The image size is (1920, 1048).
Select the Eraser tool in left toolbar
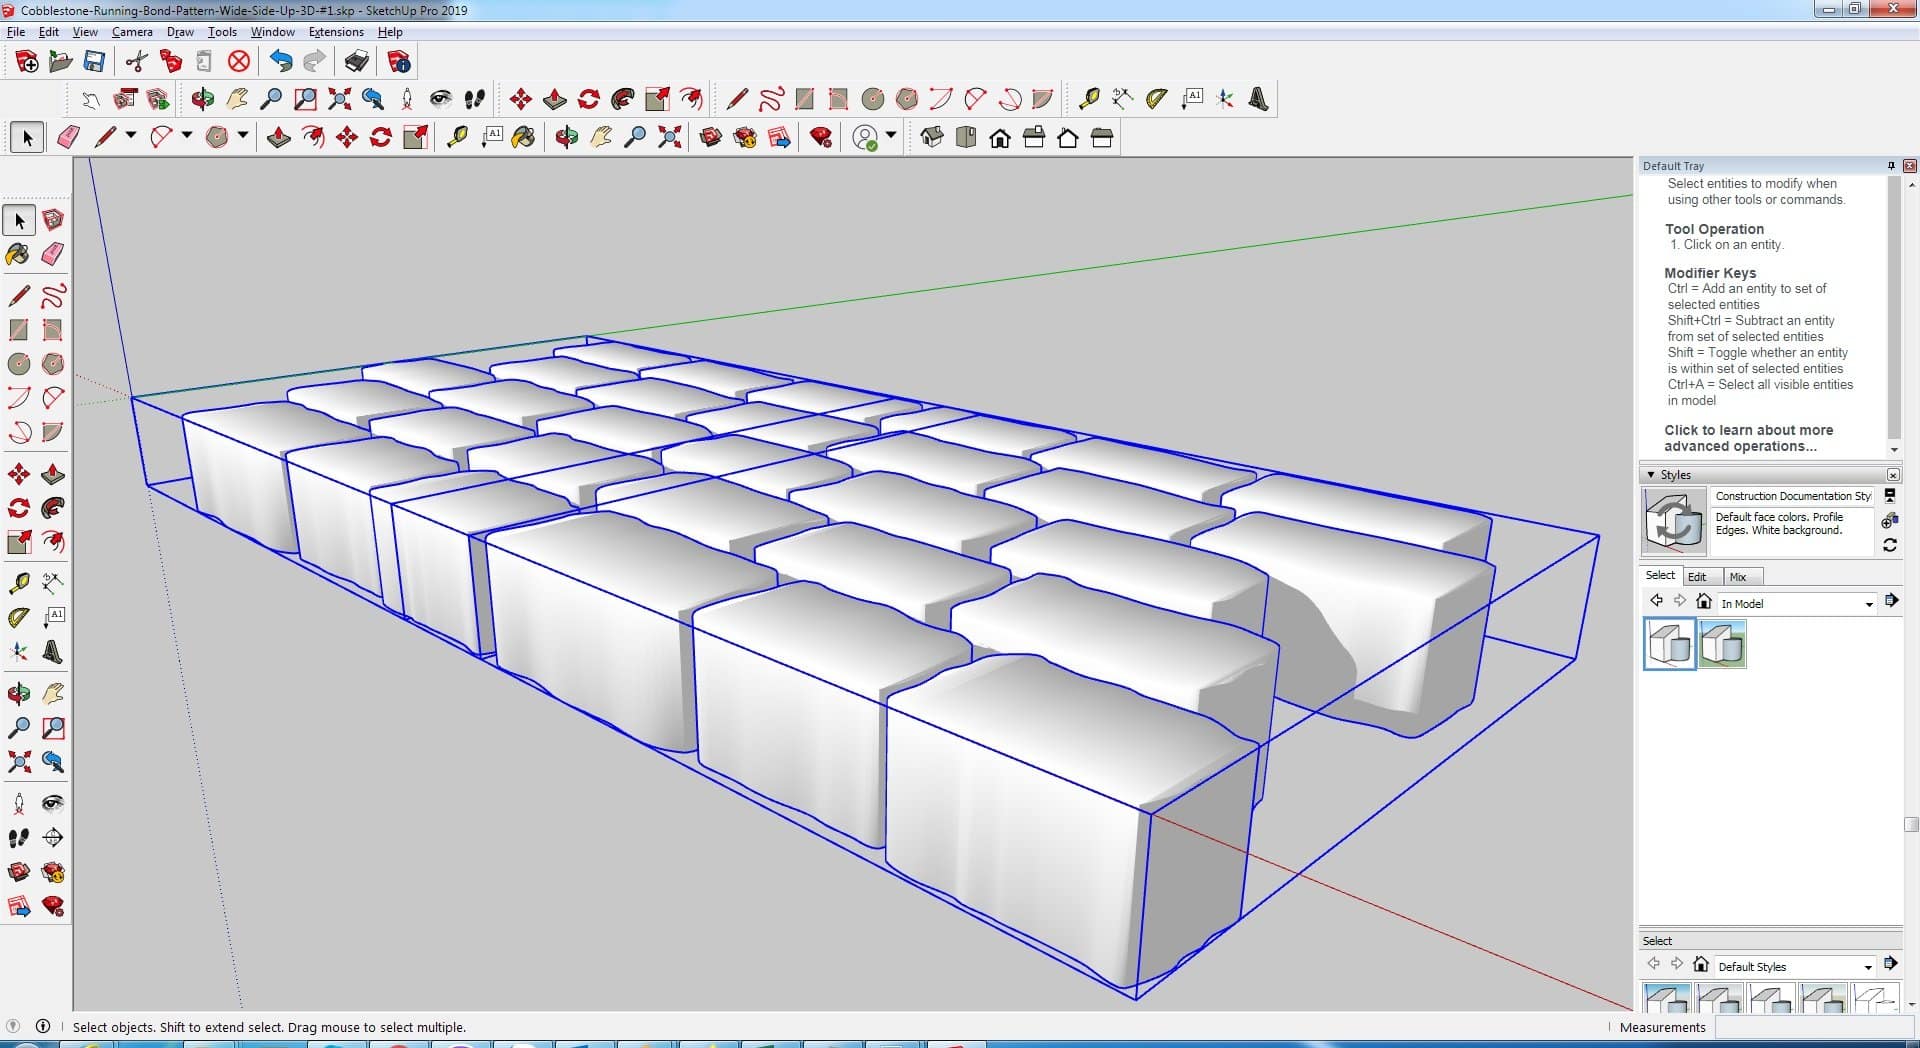[x=53, y=254]
